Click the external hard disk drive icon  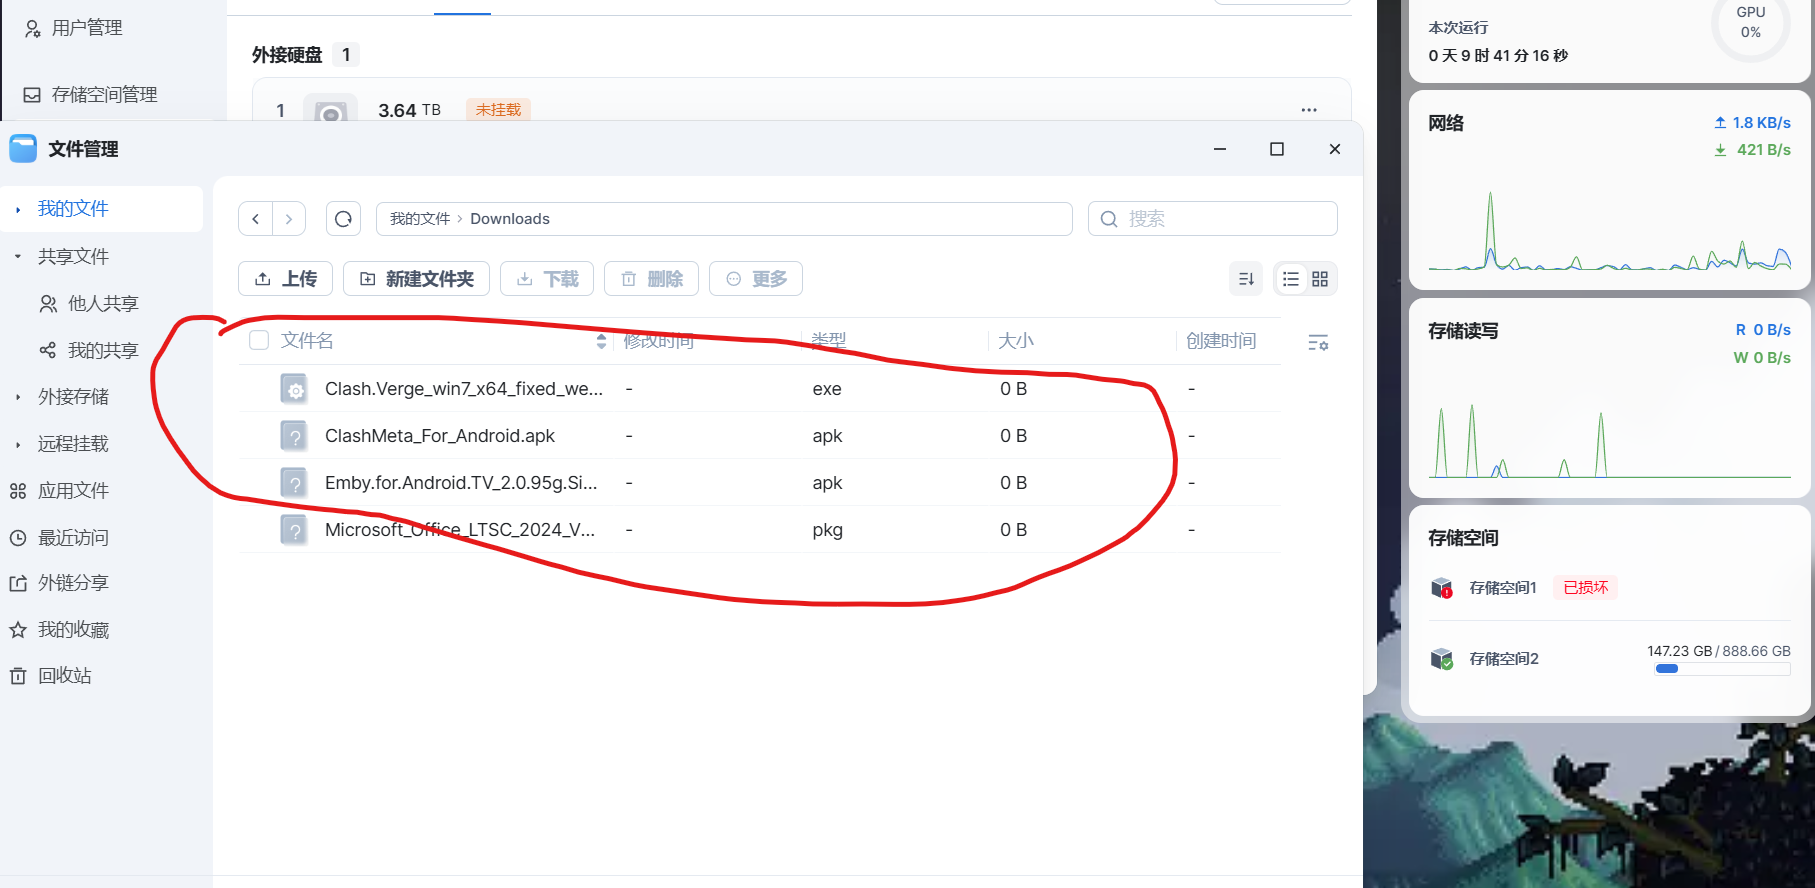tap(330, 111)
